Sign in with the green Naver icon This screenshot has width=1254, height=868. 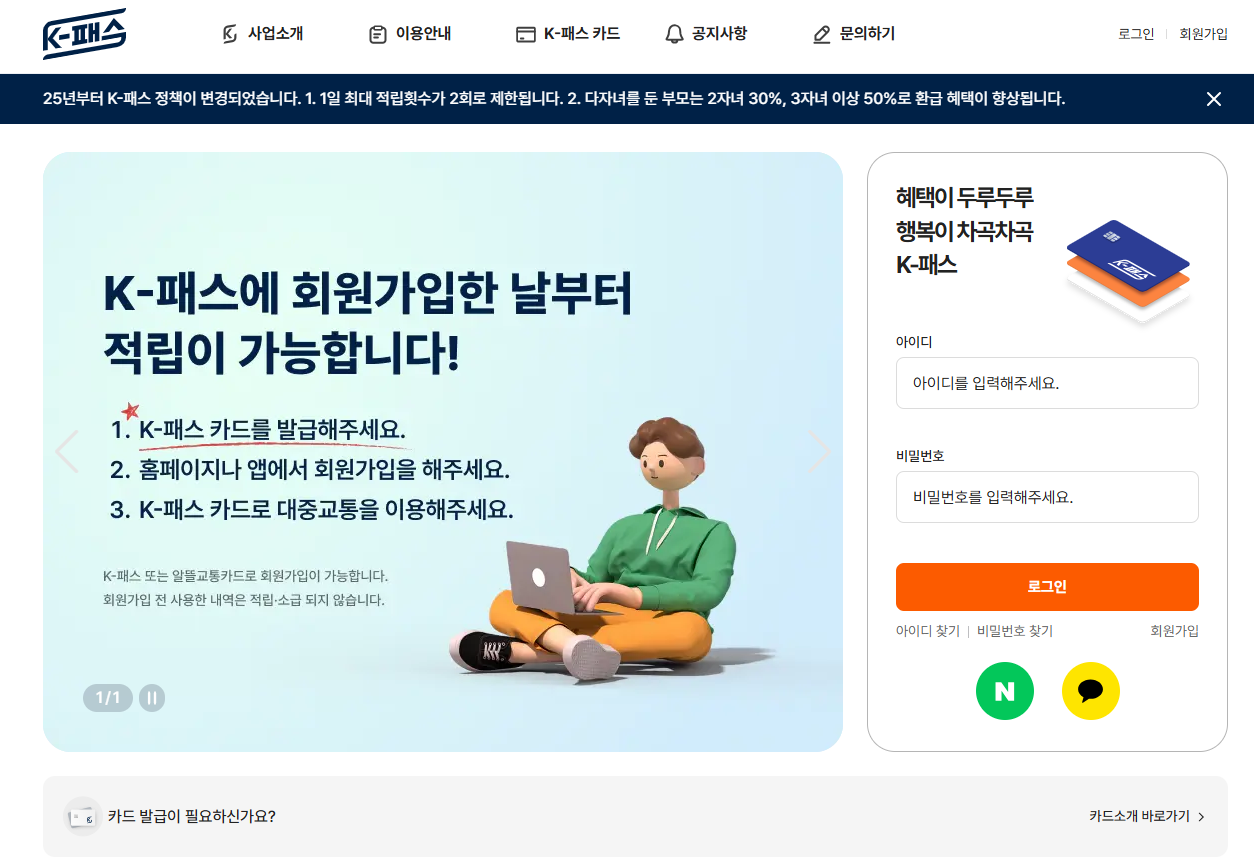pyautogui.click(x=1005, y=691)
